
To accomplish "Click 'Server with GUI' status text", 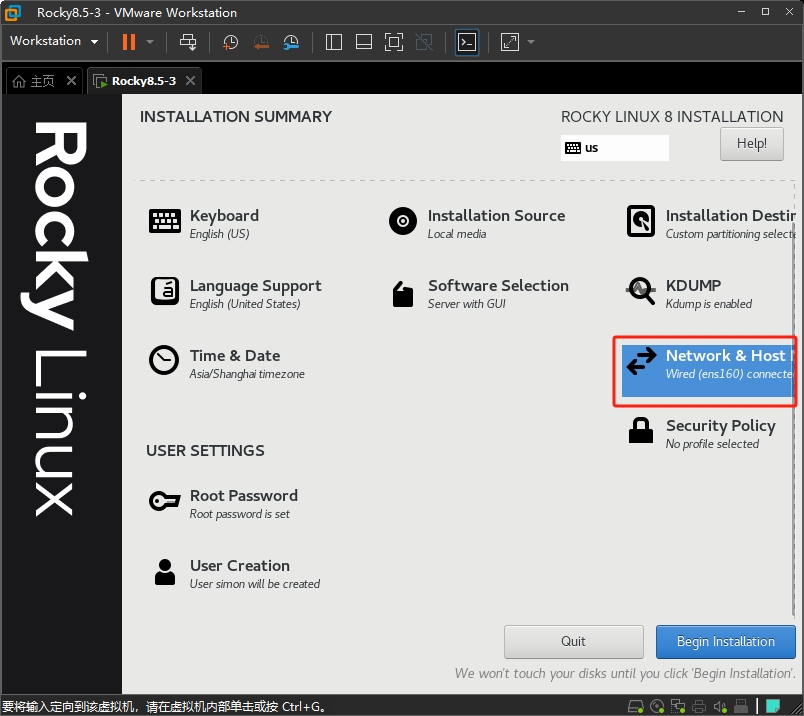I will point(467,304).
